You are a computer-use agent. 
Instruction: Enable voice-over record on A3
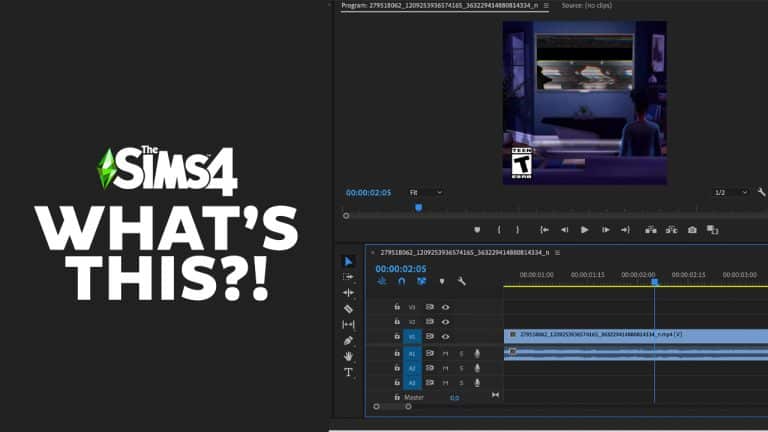tap(477, 383)
